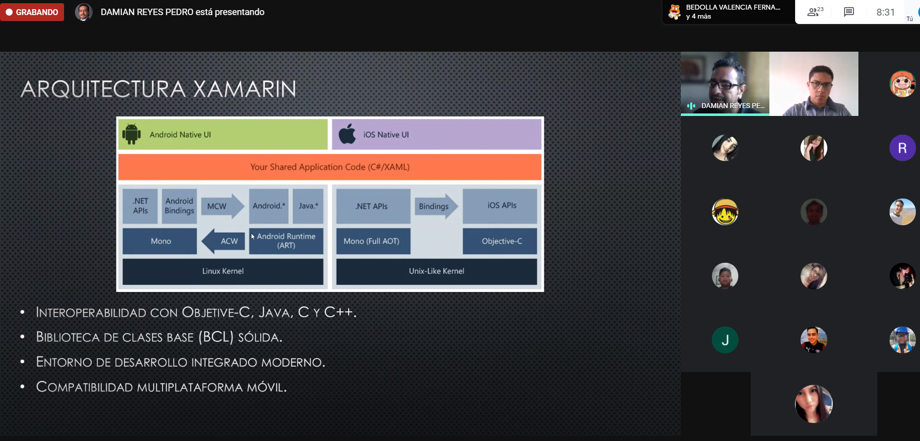Open the BEDOLLA VALENCIA FERNA... participant strip
Image resolution: width=920 pixels, height=441 pixels.
coord(729,12)
